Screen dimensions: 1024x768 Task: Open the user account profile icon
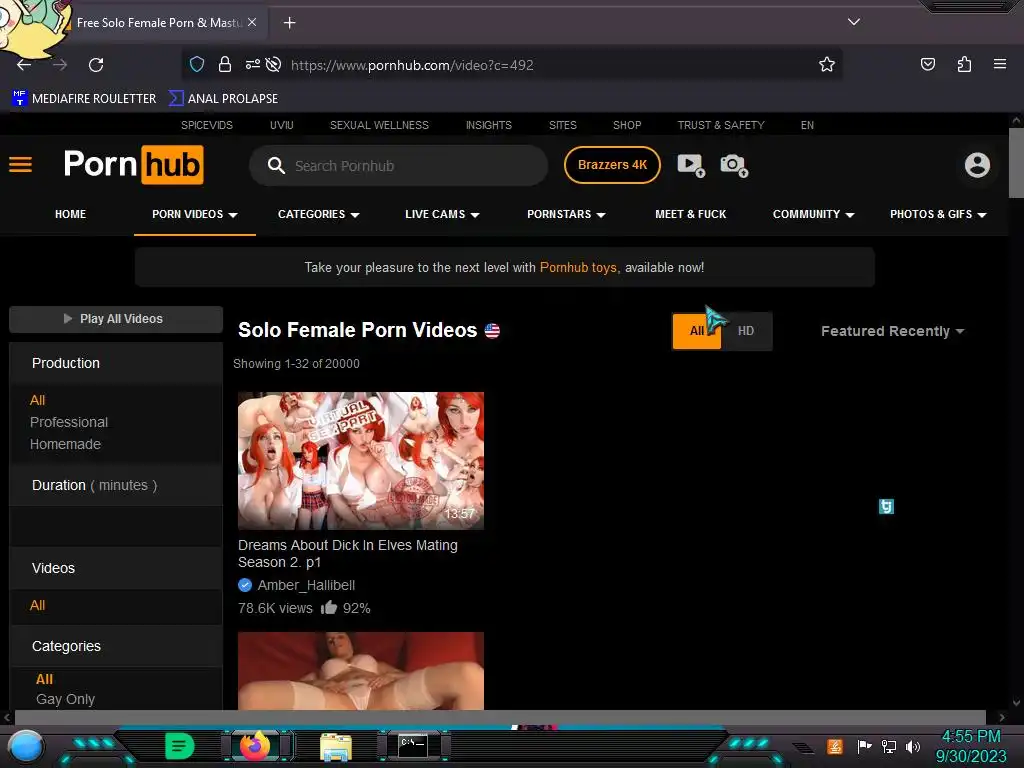[977, 165]
